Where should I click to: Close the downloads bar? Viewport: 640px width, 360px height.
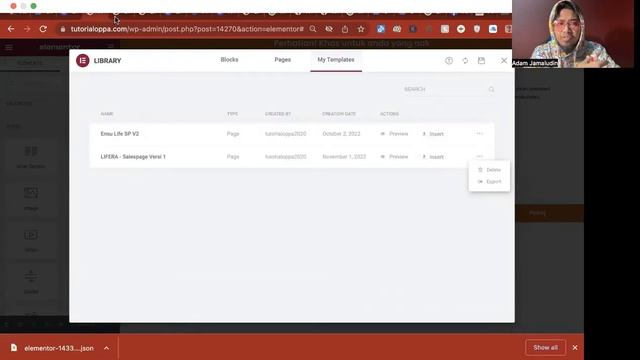coord(575,348)
